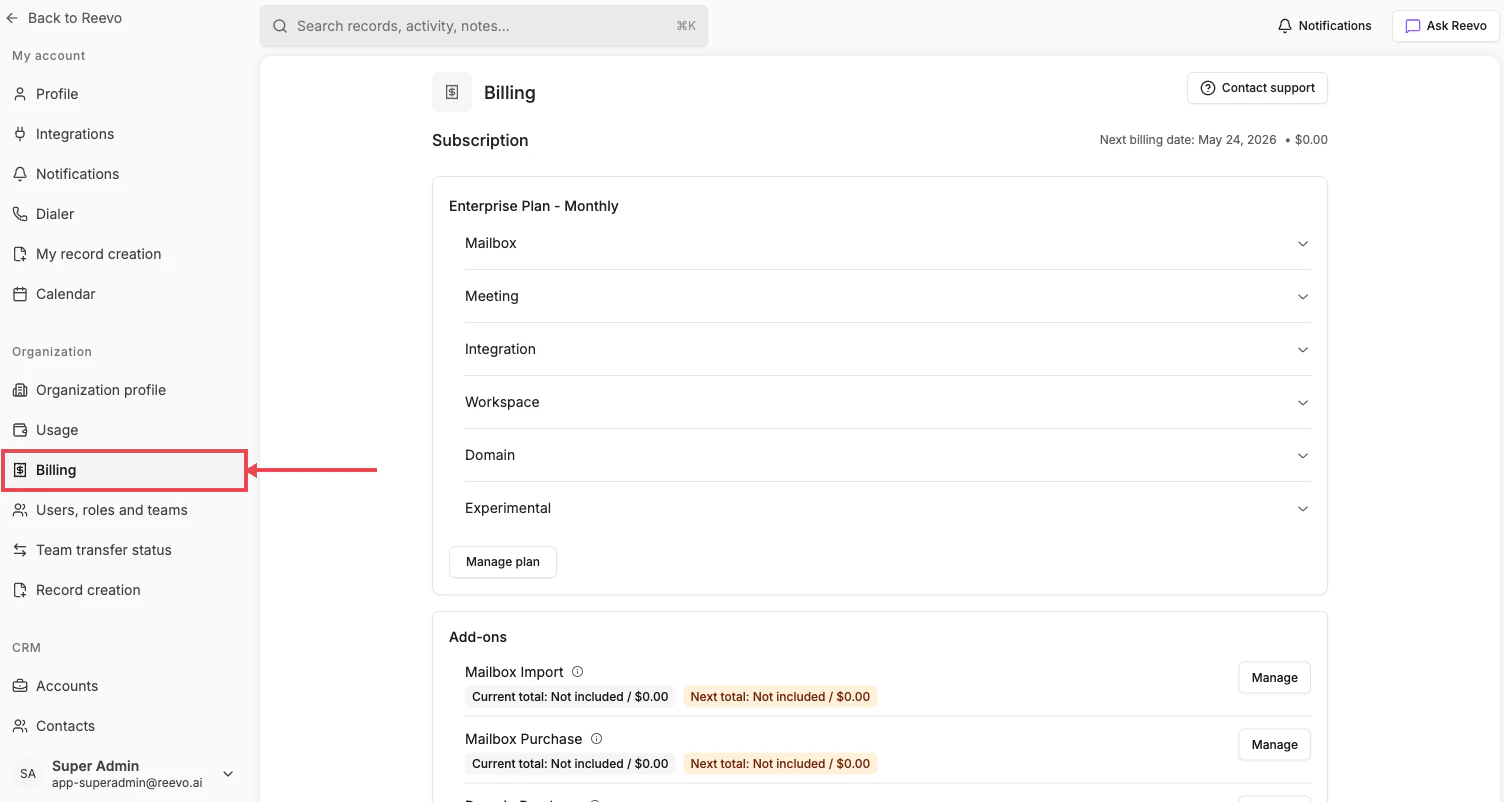This screenshot has width=1504, height=802.
Task: Click the Mailbox row label
Action: pyautogui.click(x=491, y=243)
